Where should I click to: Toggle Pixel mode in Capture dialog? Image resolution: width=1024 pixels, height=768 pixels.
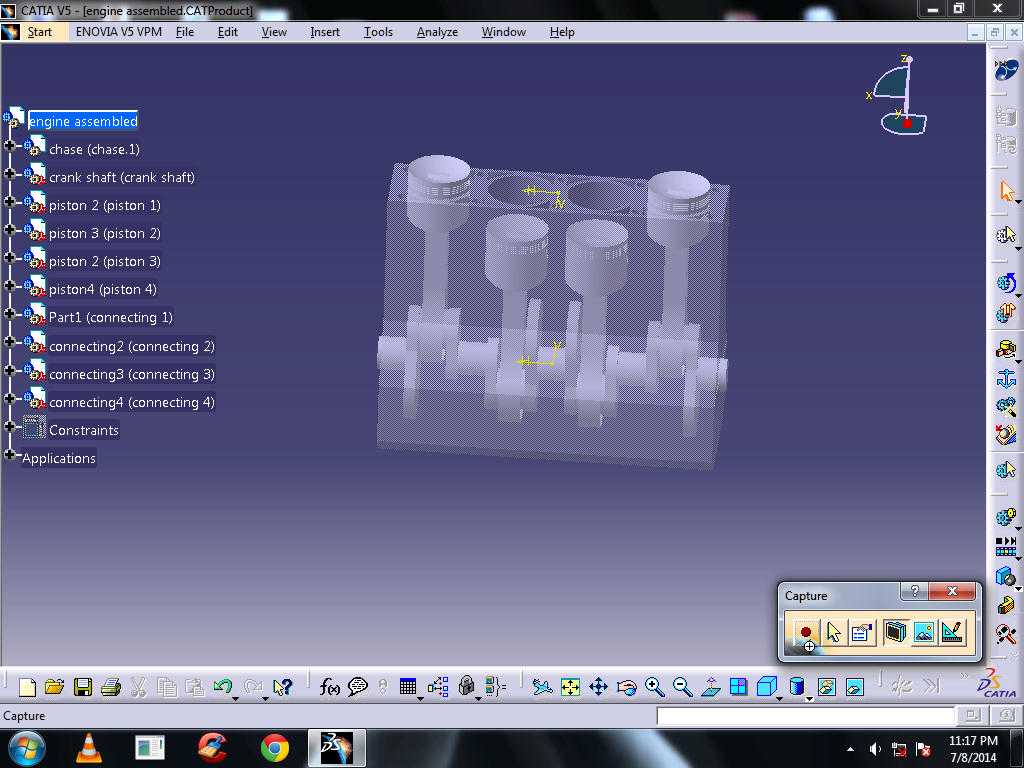pos(923,632)
